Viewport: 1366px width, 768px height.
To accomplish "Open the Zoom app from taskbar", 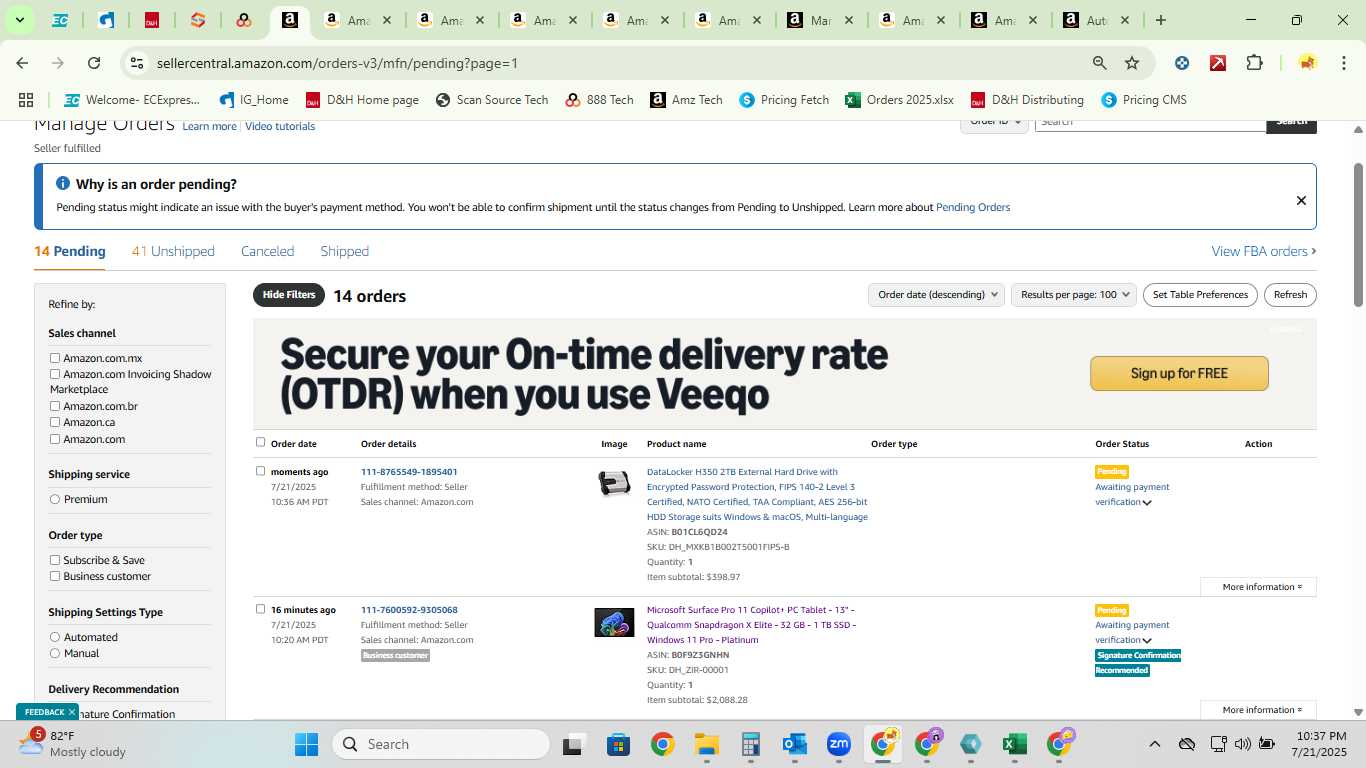I will click(x=838, y=744).
